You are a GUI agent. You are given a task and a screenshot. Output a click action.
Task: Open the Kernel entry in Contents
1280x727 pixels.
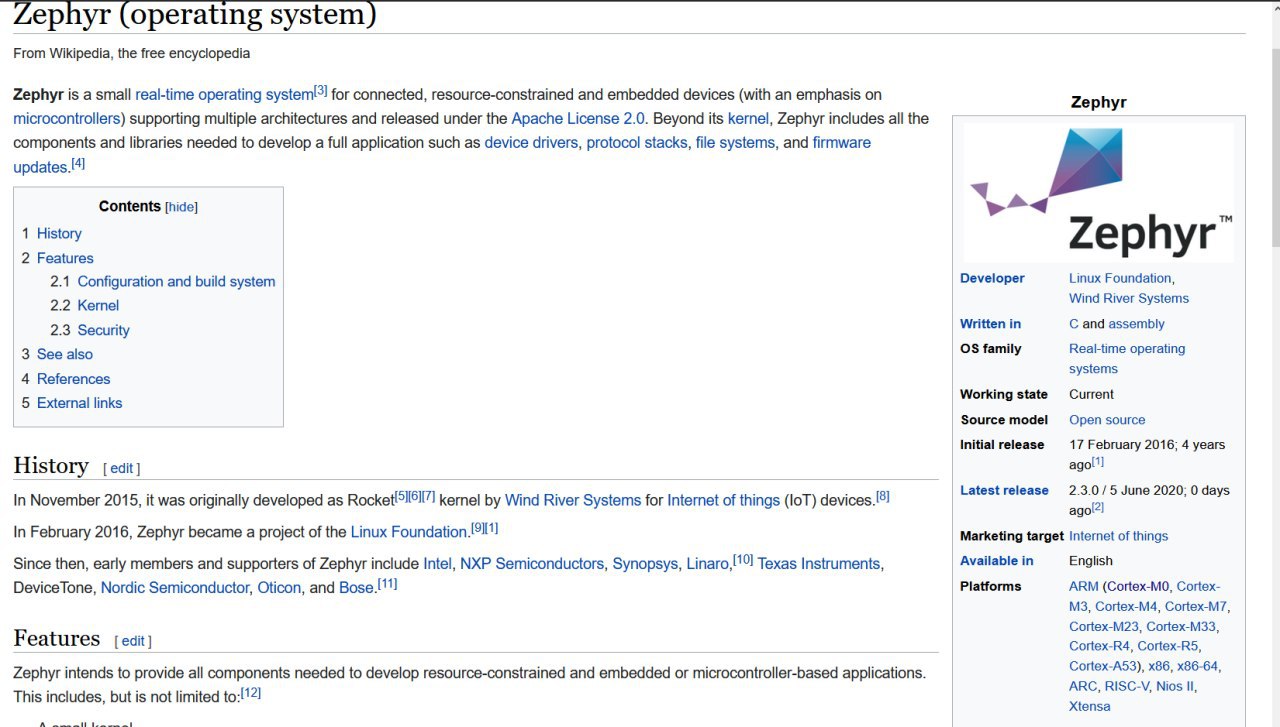pyautogui.click(x=98, y=306)
